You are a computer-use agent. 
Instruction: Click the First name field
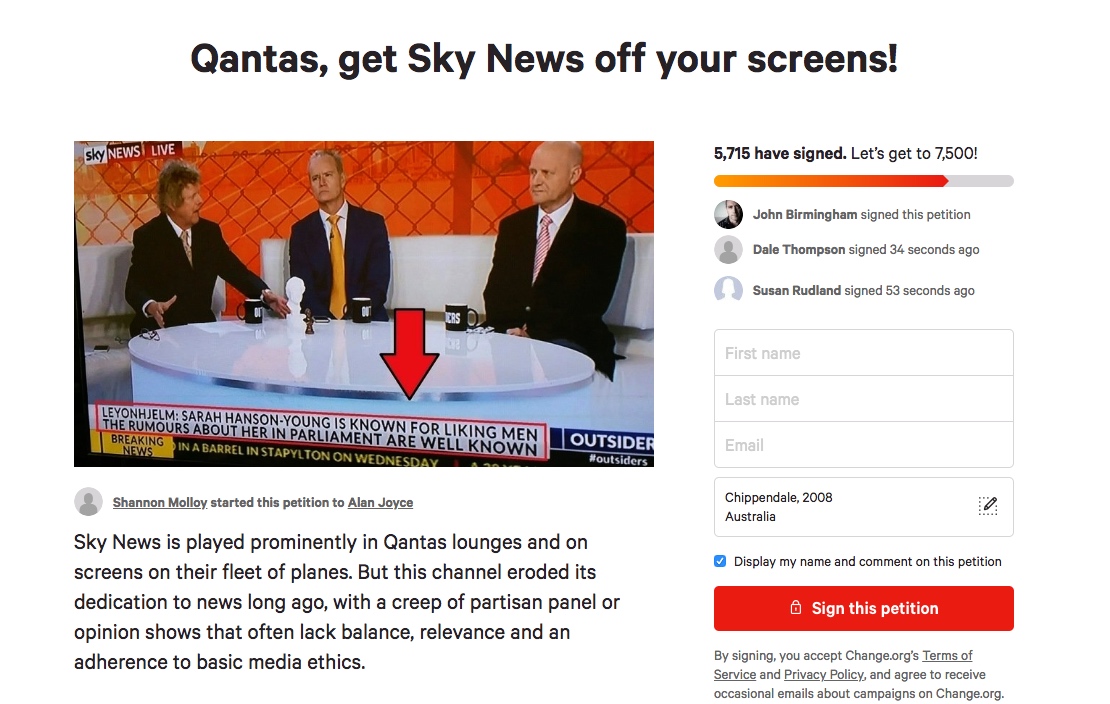pyautogui.click(x=864, y=353)
